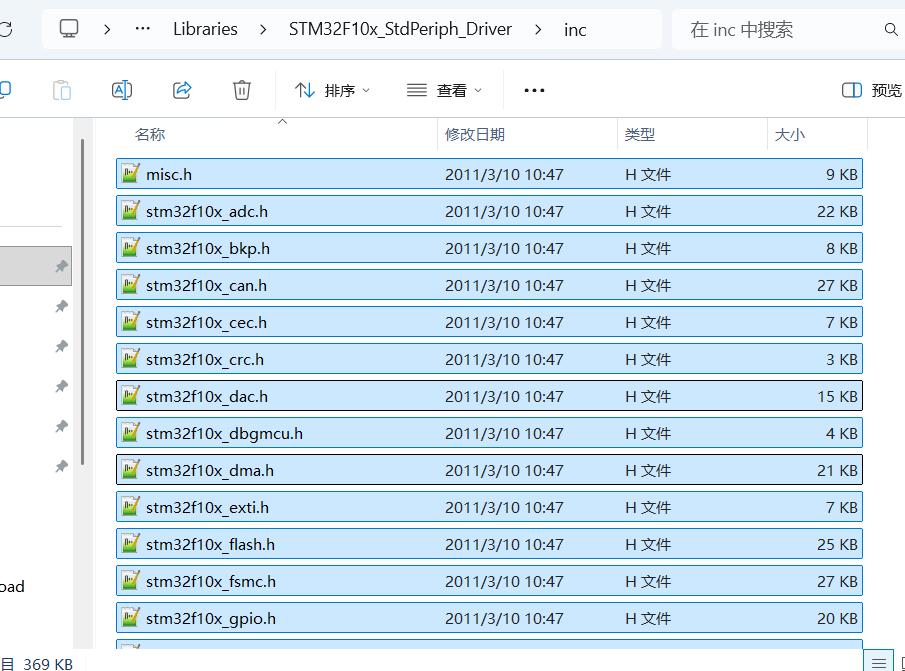Click the file icon of stm32f10x_dbgmcu.h

click(130, 432)
